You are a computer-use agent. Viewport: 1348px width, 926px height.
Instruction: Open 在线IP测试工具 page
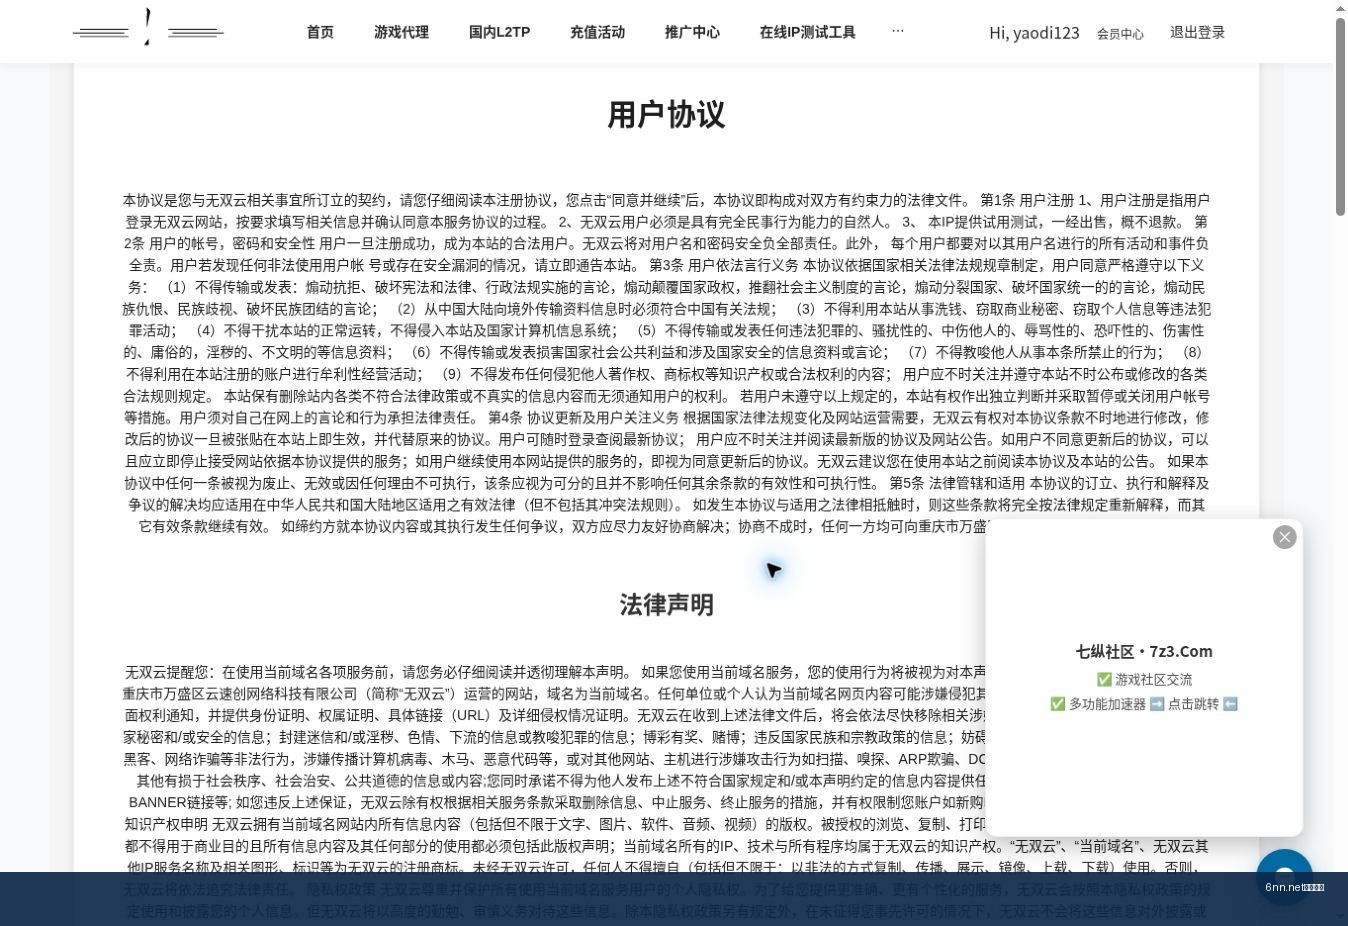coord(807,32)
